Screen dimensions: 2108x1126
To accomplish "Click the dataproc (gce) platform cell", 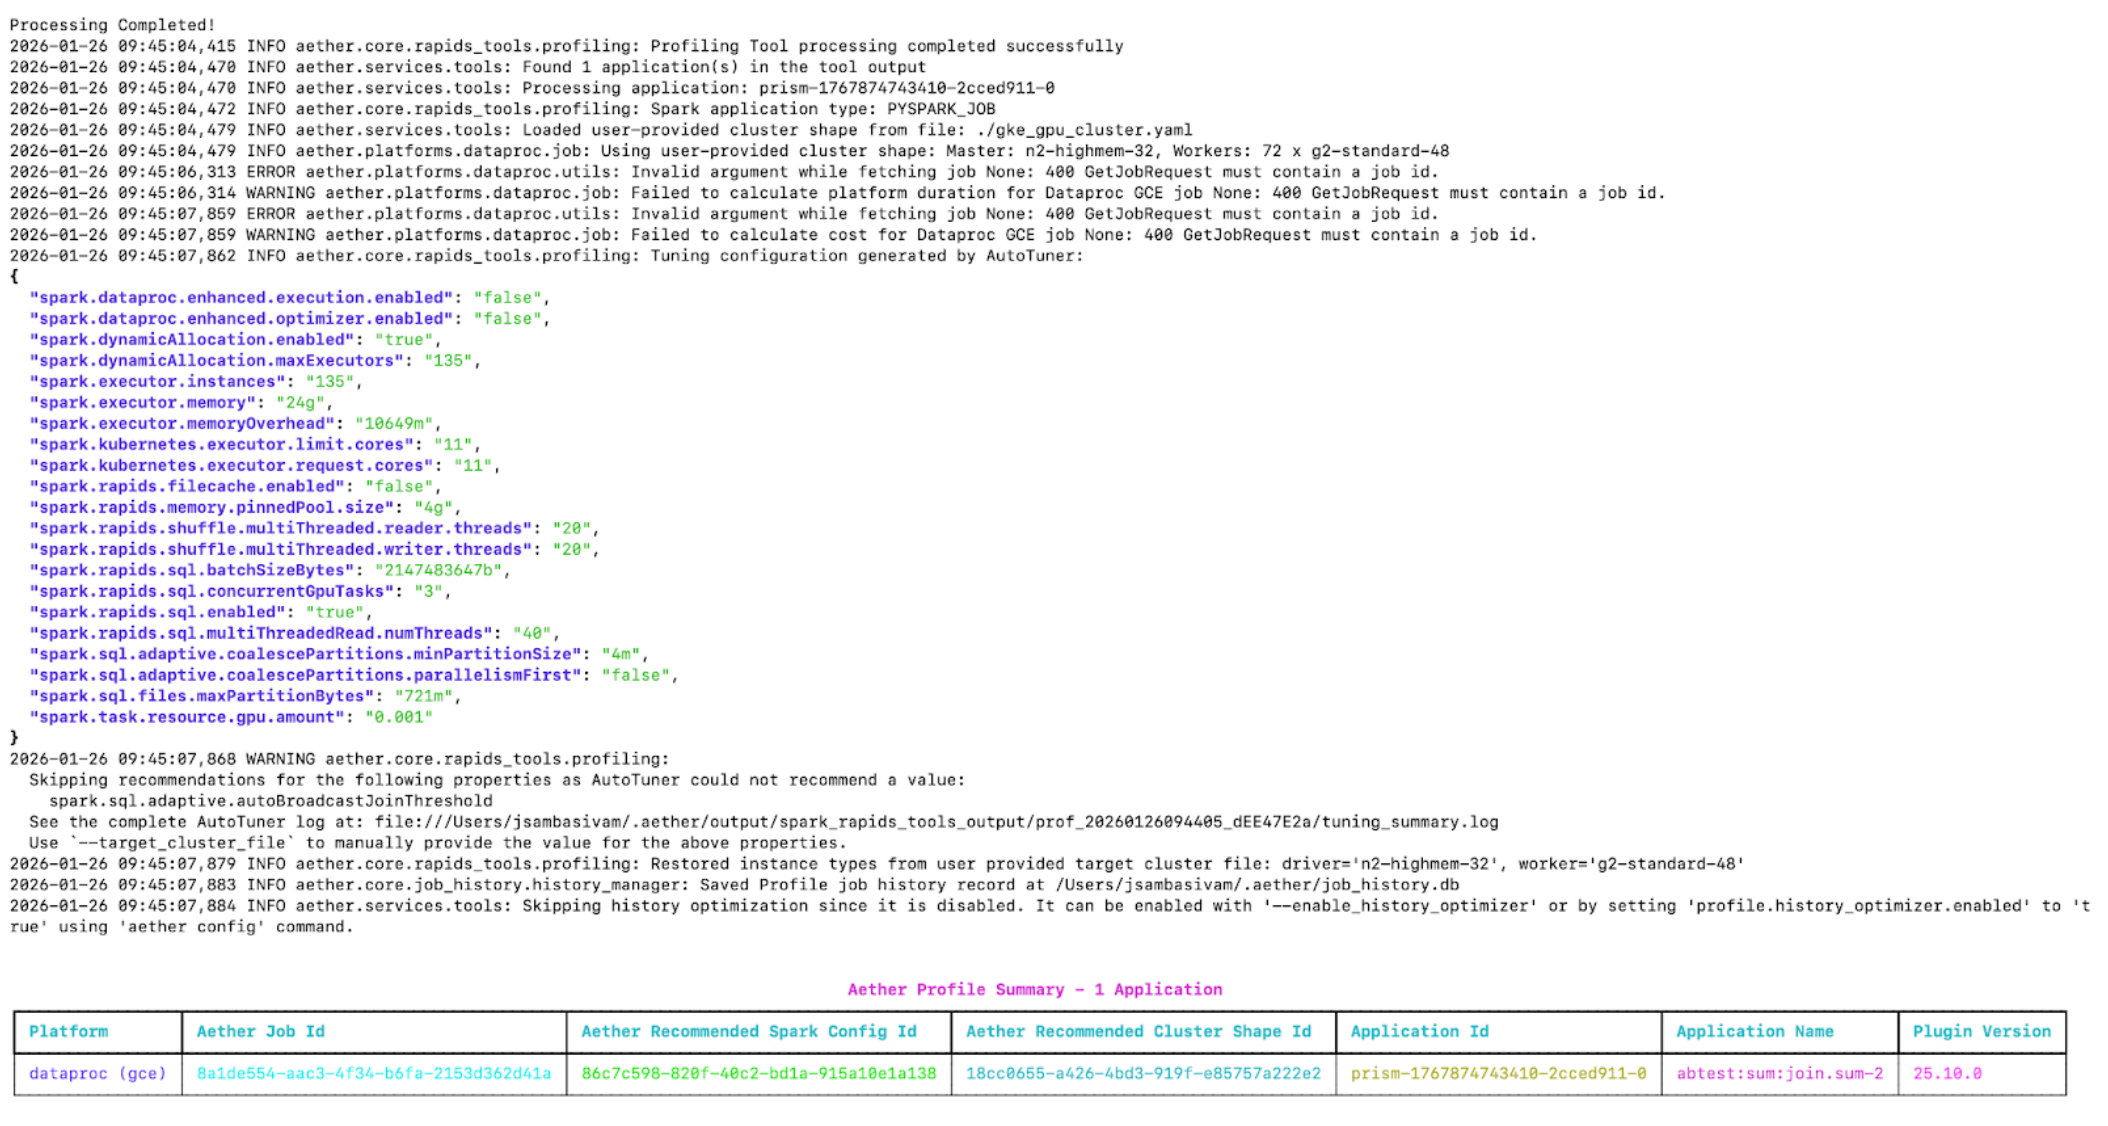I will pyautogui.click(x=97, y=1073).
